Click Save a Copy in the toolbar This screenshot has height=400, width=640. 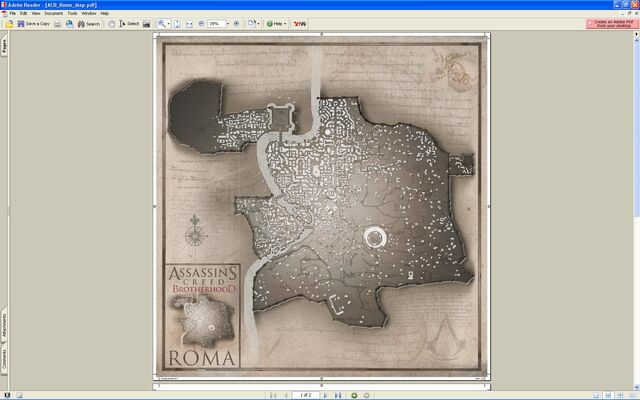tap(33, 24)
